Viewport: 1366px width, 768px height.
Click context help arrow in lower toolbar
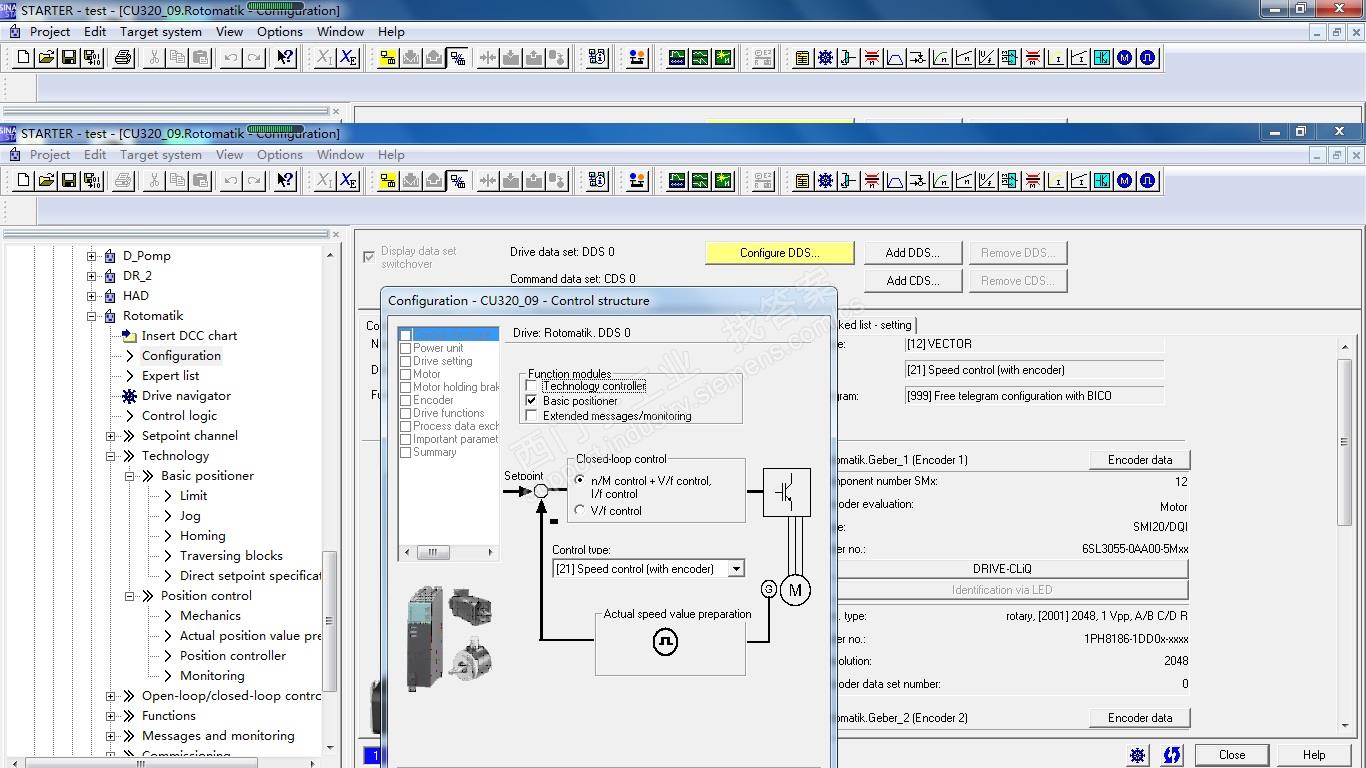pos(285,181)
